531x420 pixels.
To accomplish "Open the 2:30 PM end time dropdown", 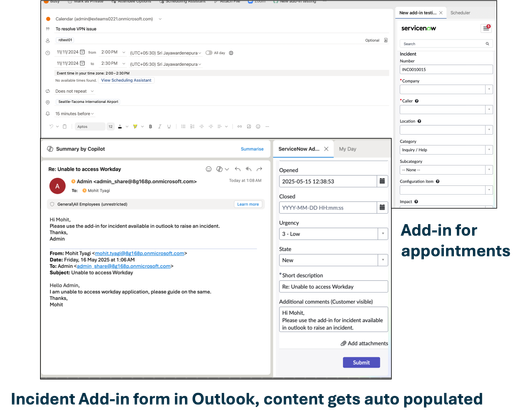I will [x=123, y=64].
